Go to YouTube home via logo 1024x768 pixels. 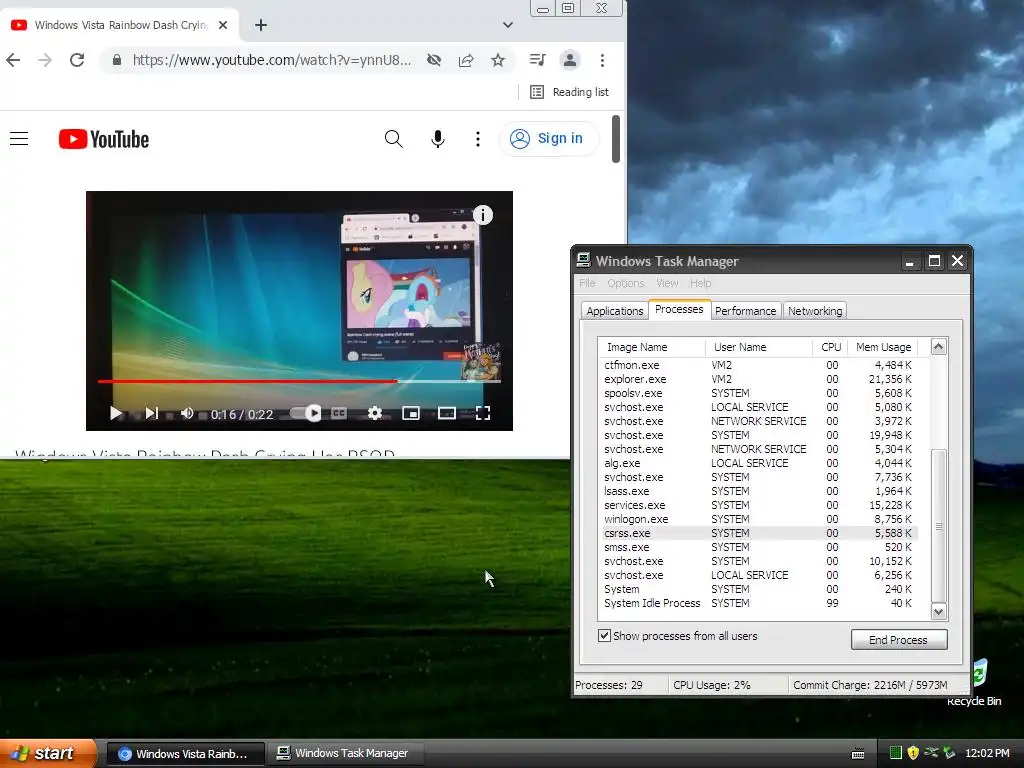pos(104,138)
